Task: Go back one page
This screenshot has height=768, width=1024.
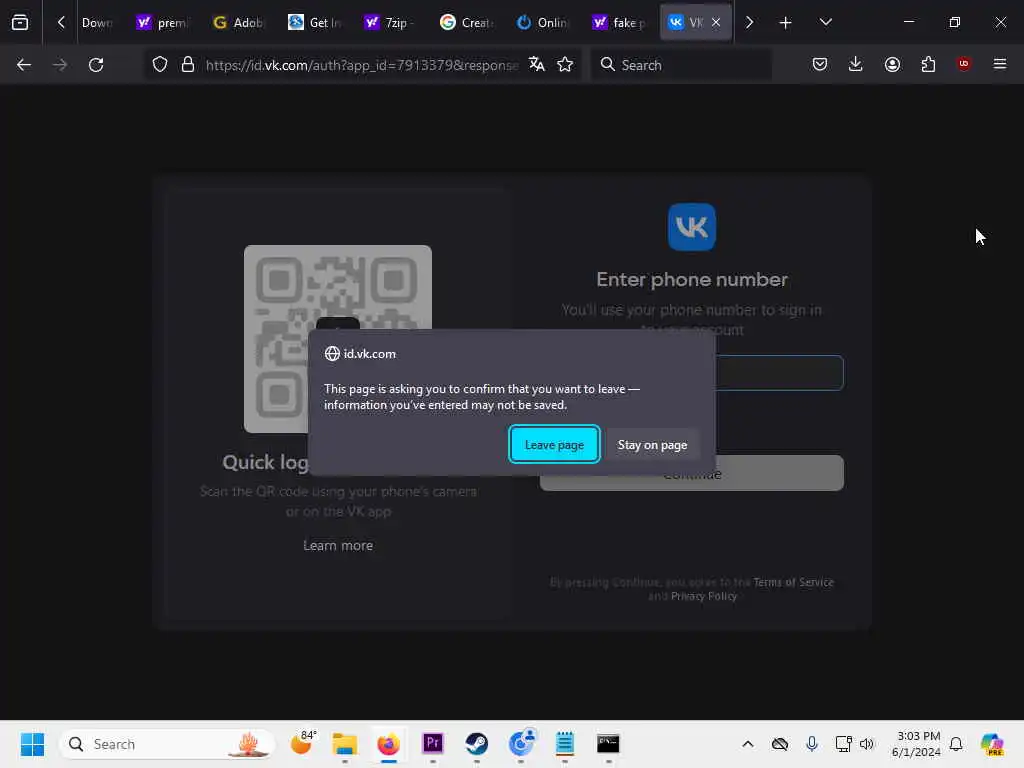Action: 24,65
